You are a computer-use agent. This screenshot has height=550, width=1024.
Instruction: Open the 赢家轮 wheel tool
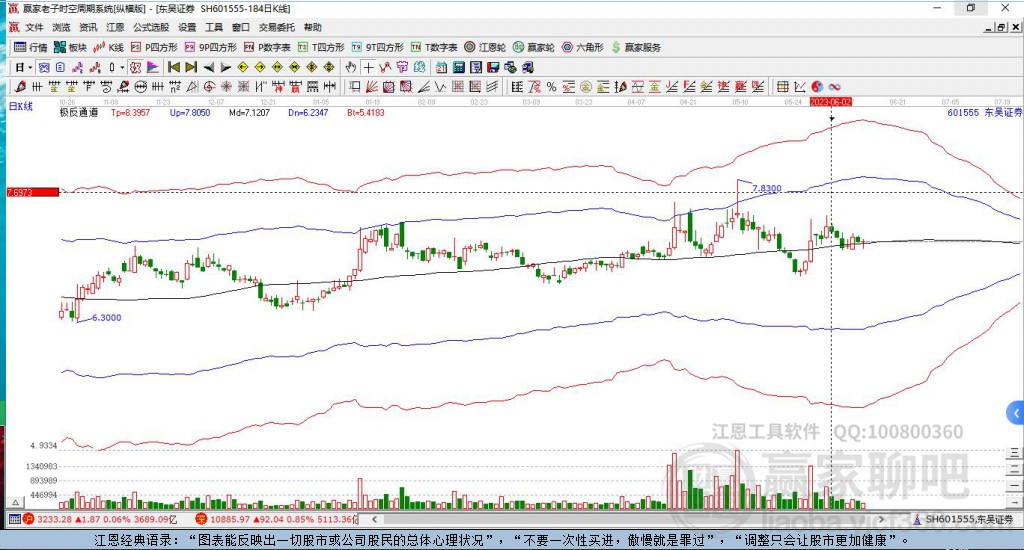click(x=534, y=47)
